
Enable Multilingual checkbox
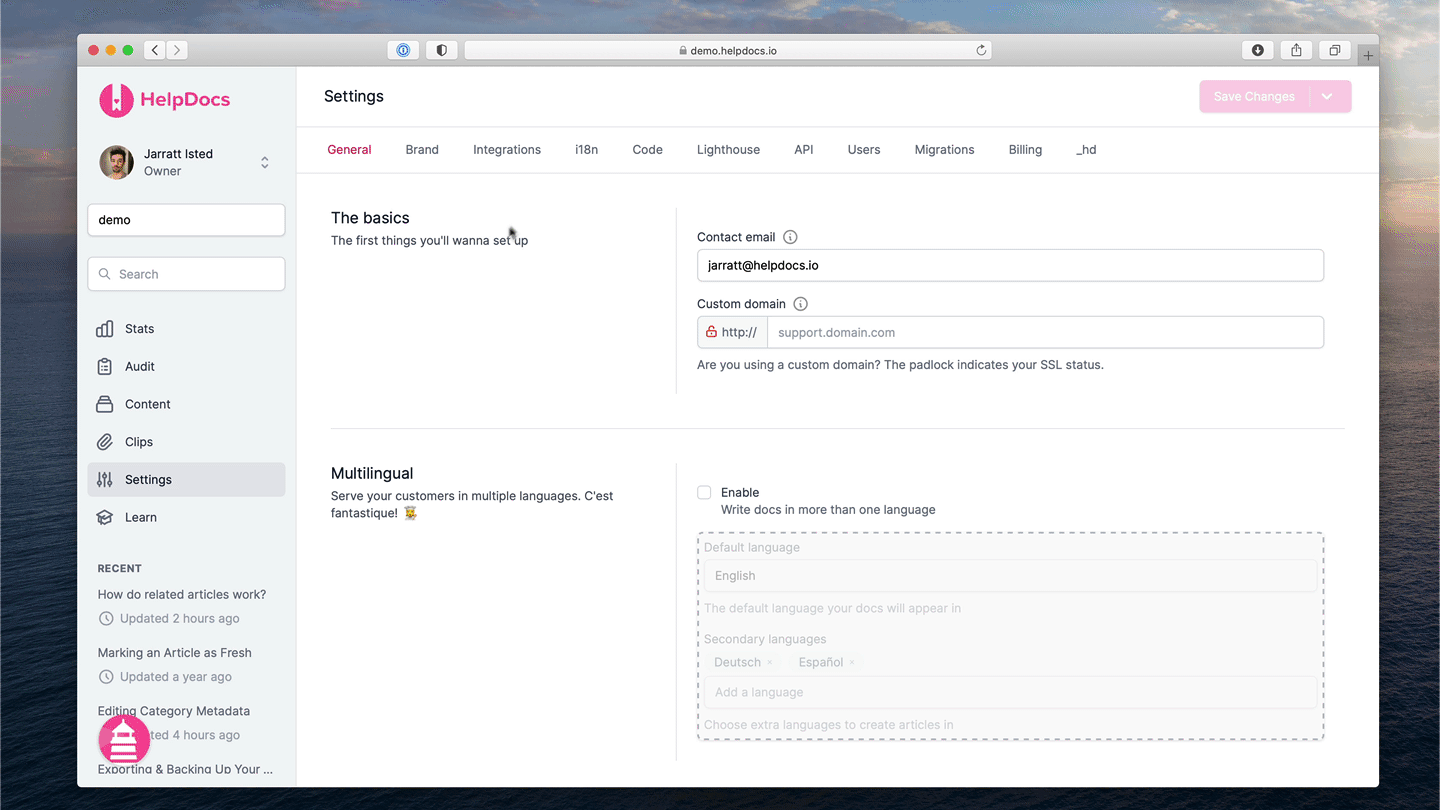[704, 492]
